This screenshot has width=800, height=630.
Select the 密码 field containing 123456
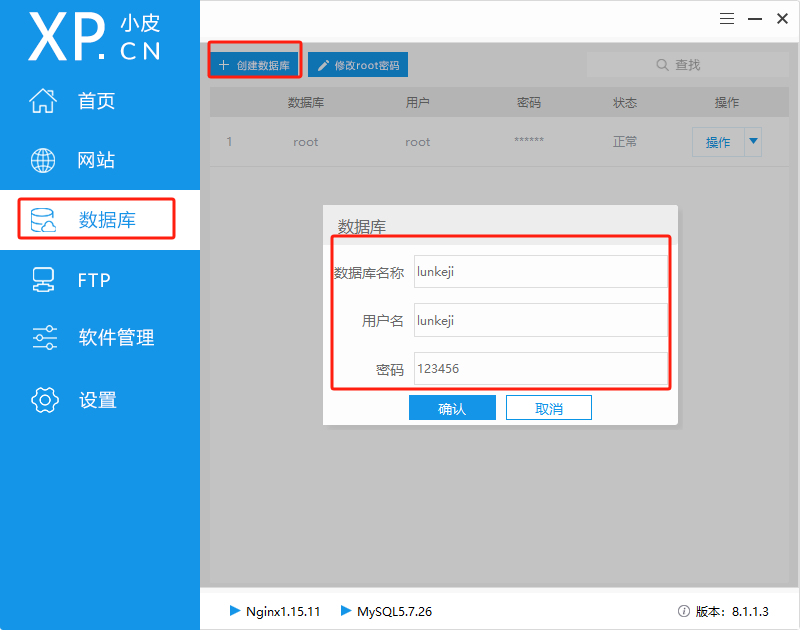[x=540, y=369]
